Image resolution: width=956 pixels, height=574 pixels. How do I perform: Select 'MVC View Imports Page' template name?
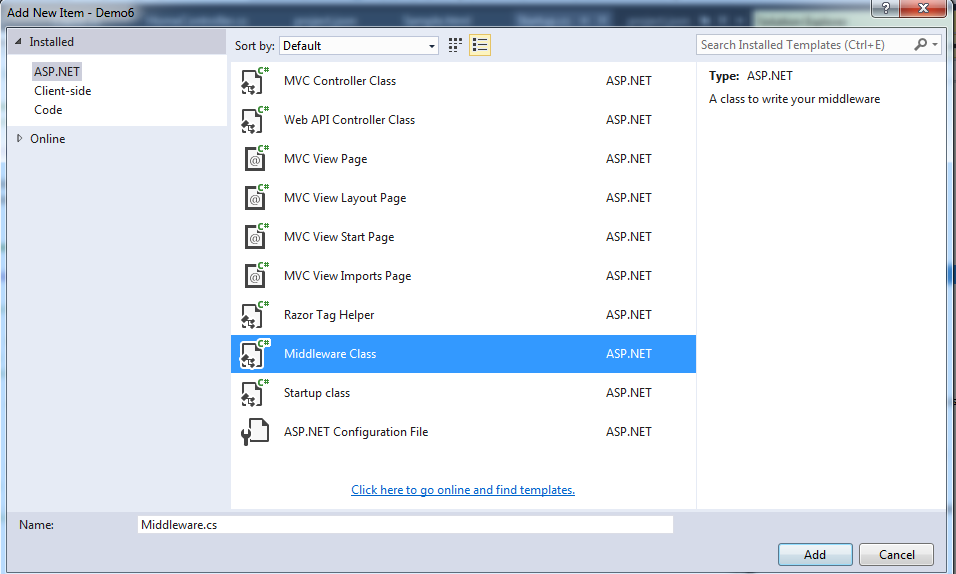pyautogui.click(x=348, y=276)
